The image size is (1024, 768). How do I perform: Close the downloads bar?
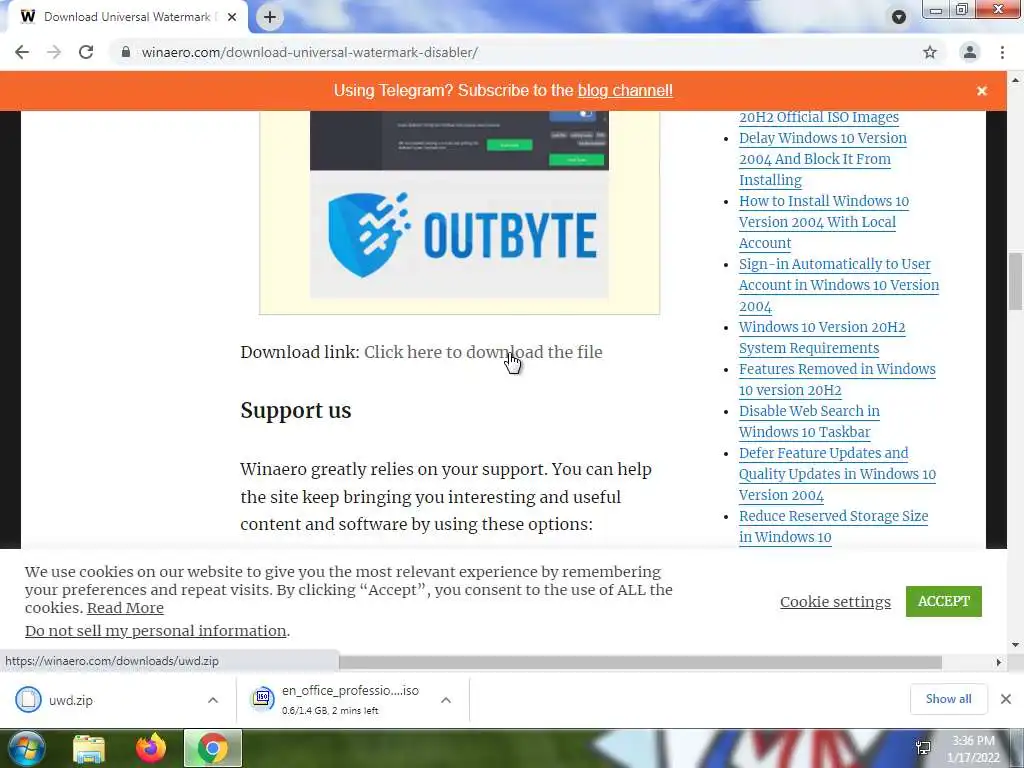point(1006,699)
